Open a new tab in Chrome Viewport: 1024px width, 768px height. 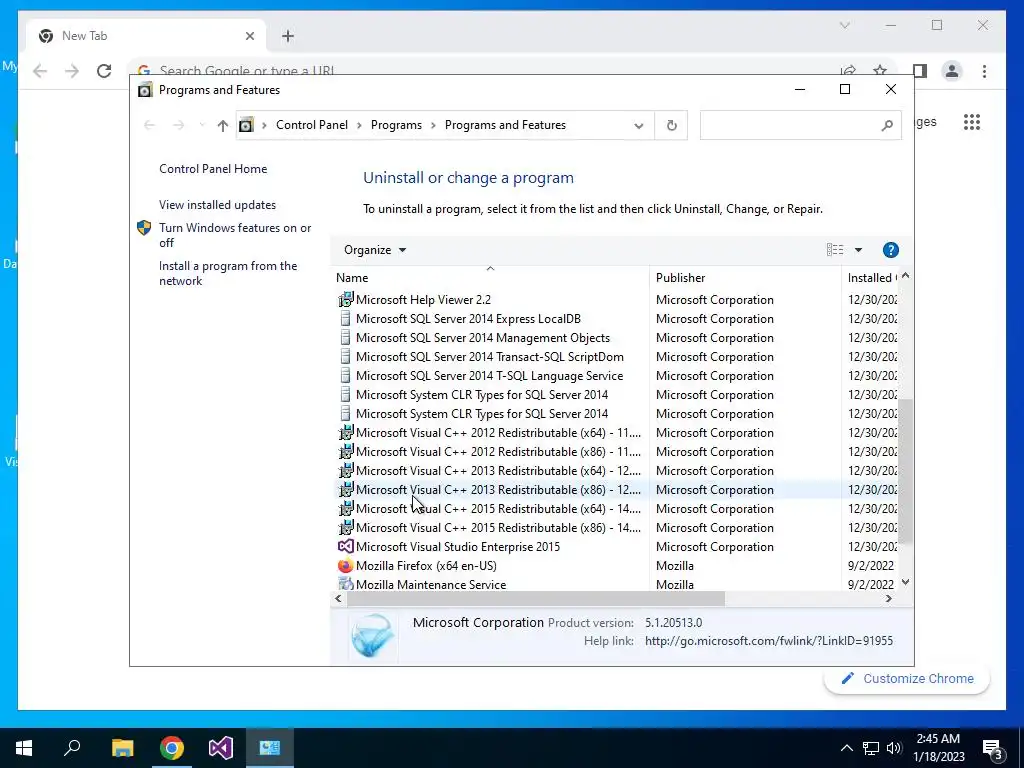[288, 36]
